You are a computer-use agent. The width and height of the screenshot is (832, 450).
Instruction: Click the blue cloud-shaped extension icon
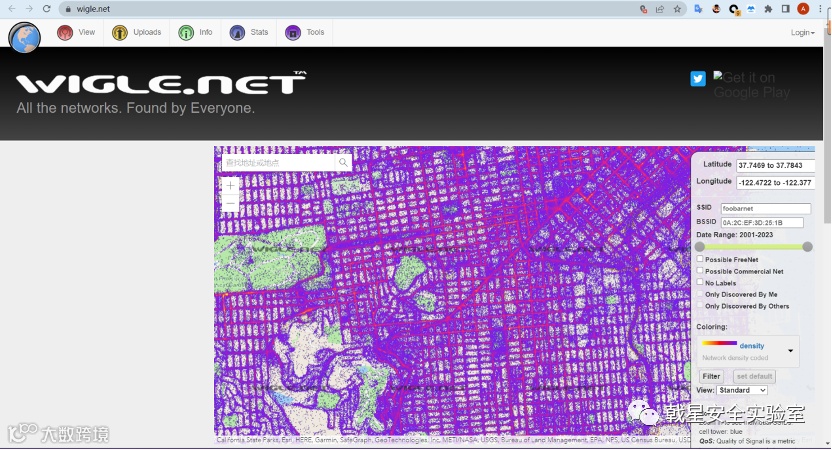751,9
